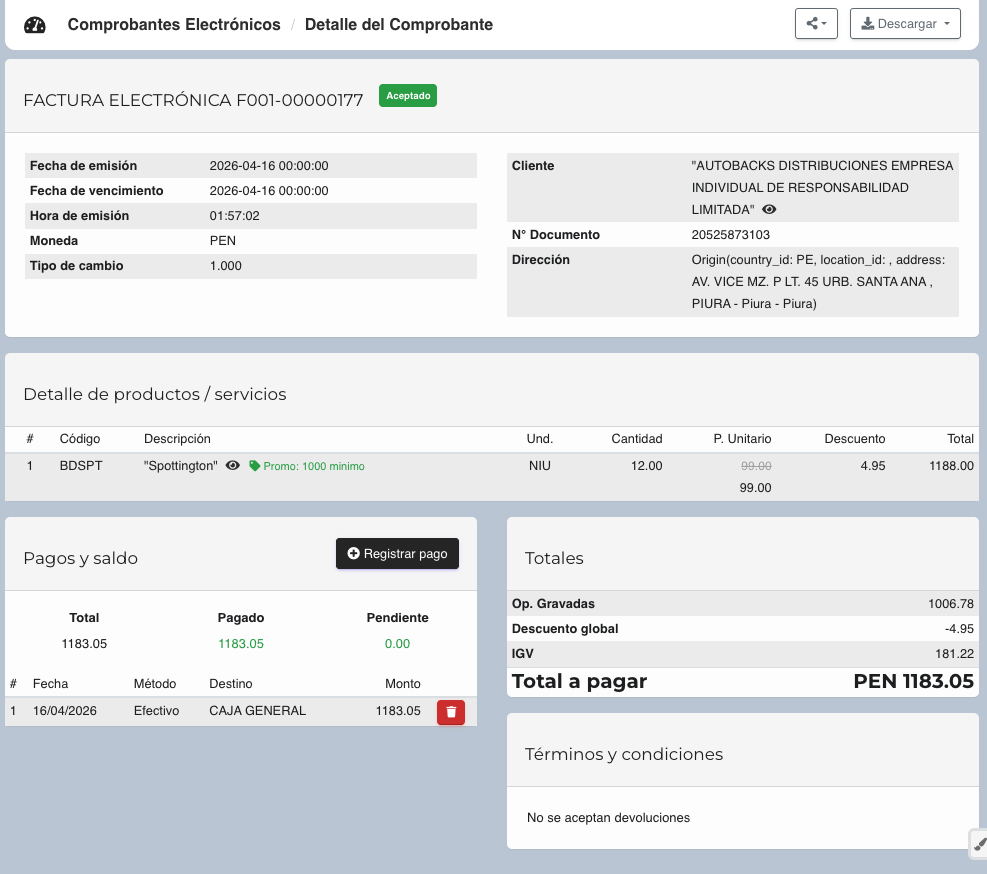Click the Total column header in products
The image size is (987, 874).
pyautogui.click(x=960, y=439)
